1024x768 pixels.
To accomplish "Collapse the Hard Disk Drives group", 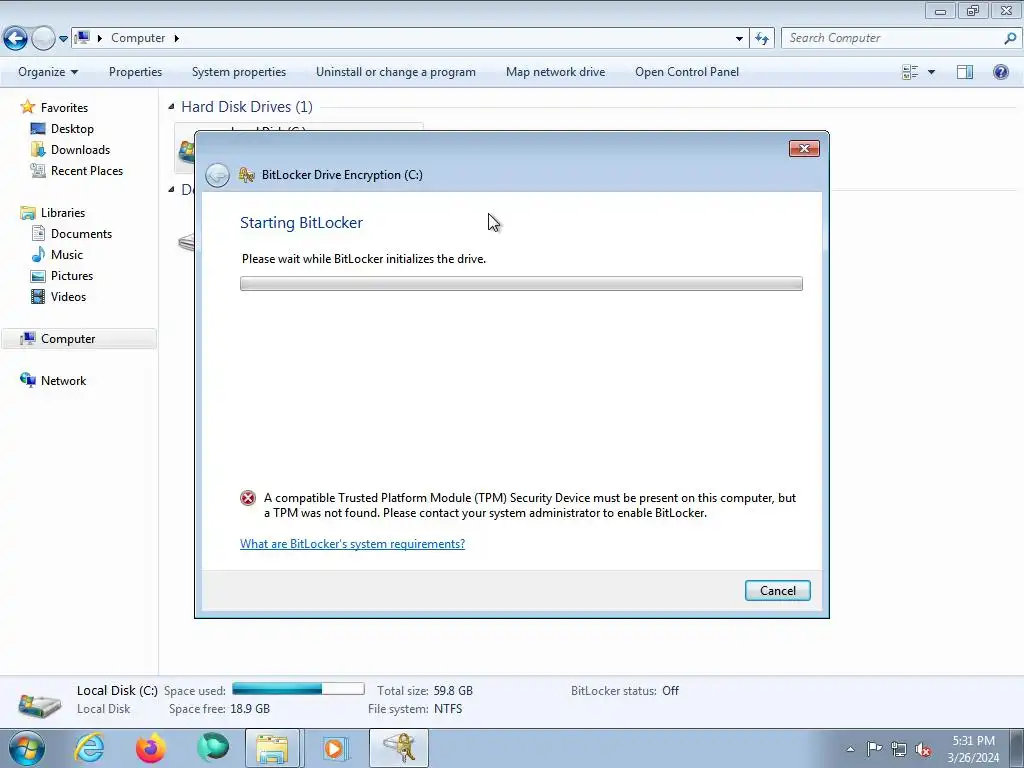I will [171, 106].
